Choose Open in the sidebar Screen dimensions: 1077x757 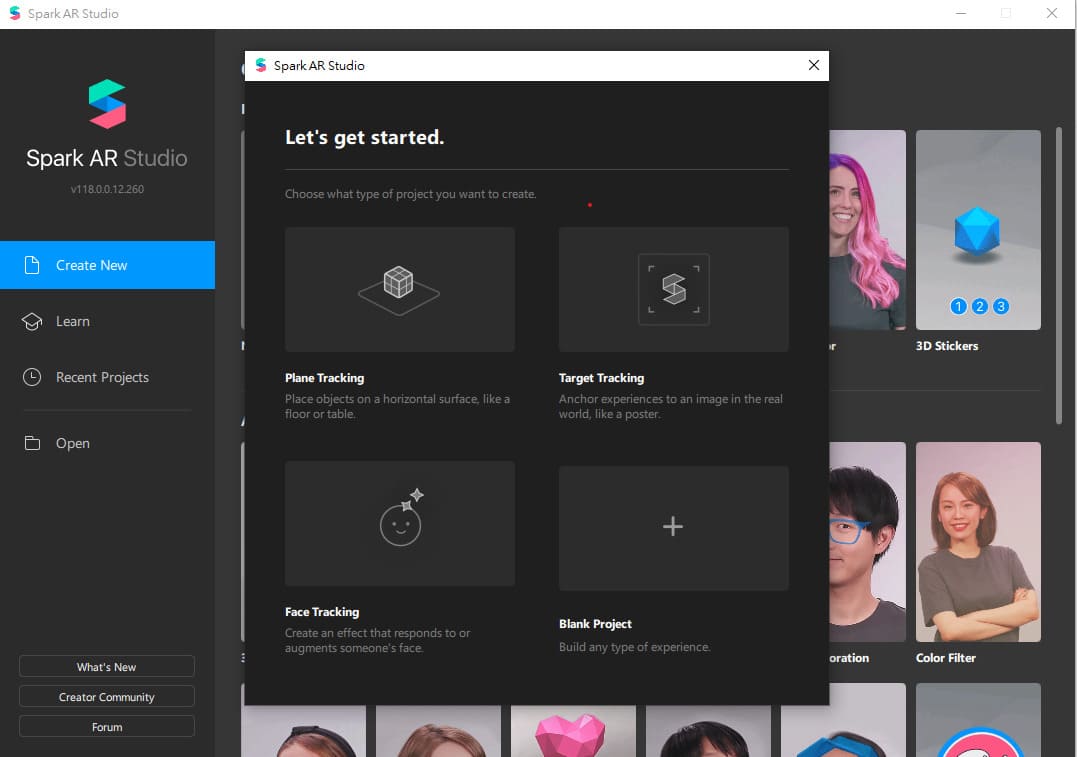(107, 443)
